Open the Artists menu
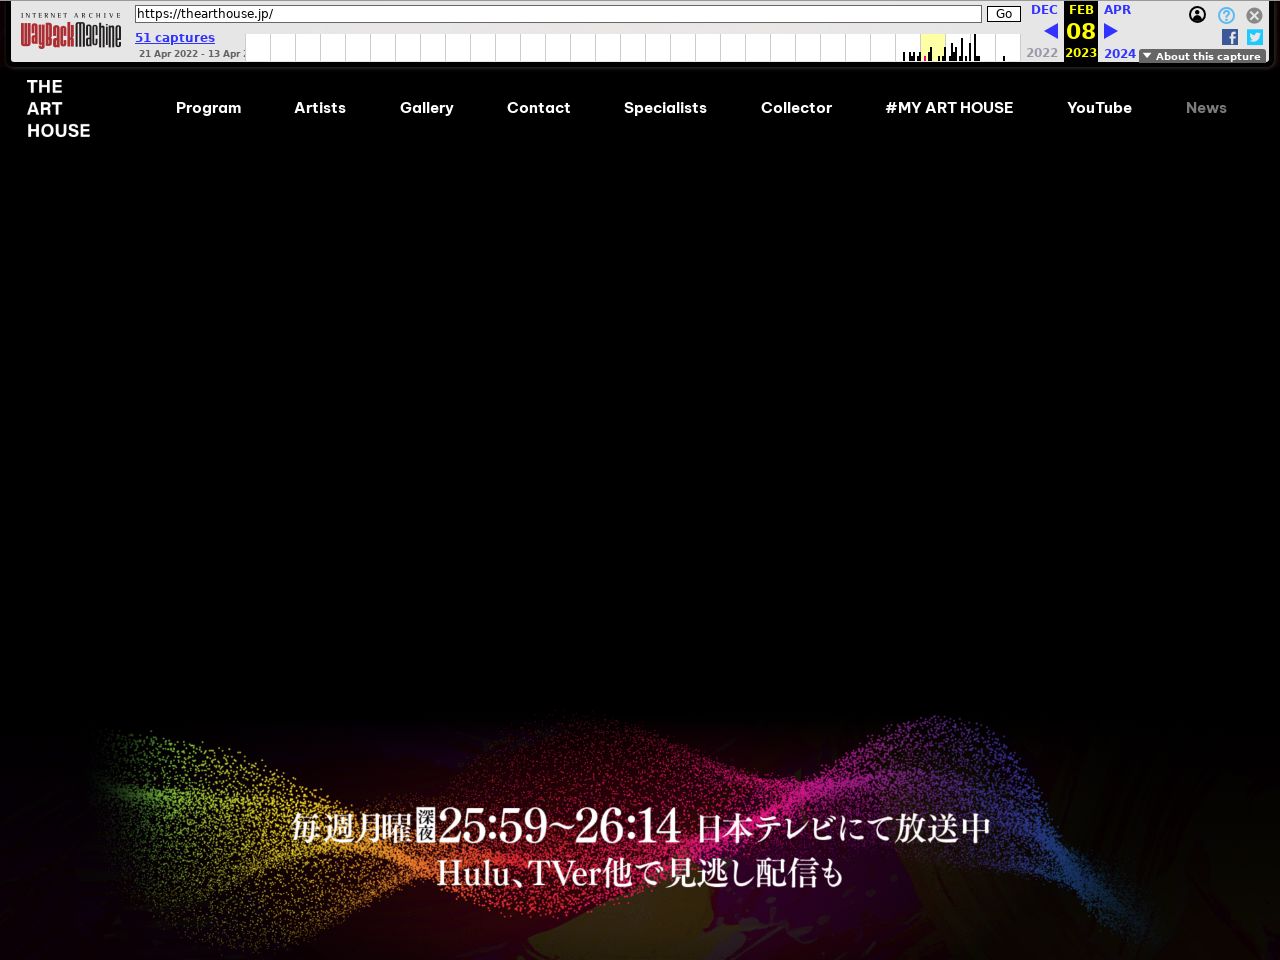This screenshot has width=1280, height=960. (320, 108)
